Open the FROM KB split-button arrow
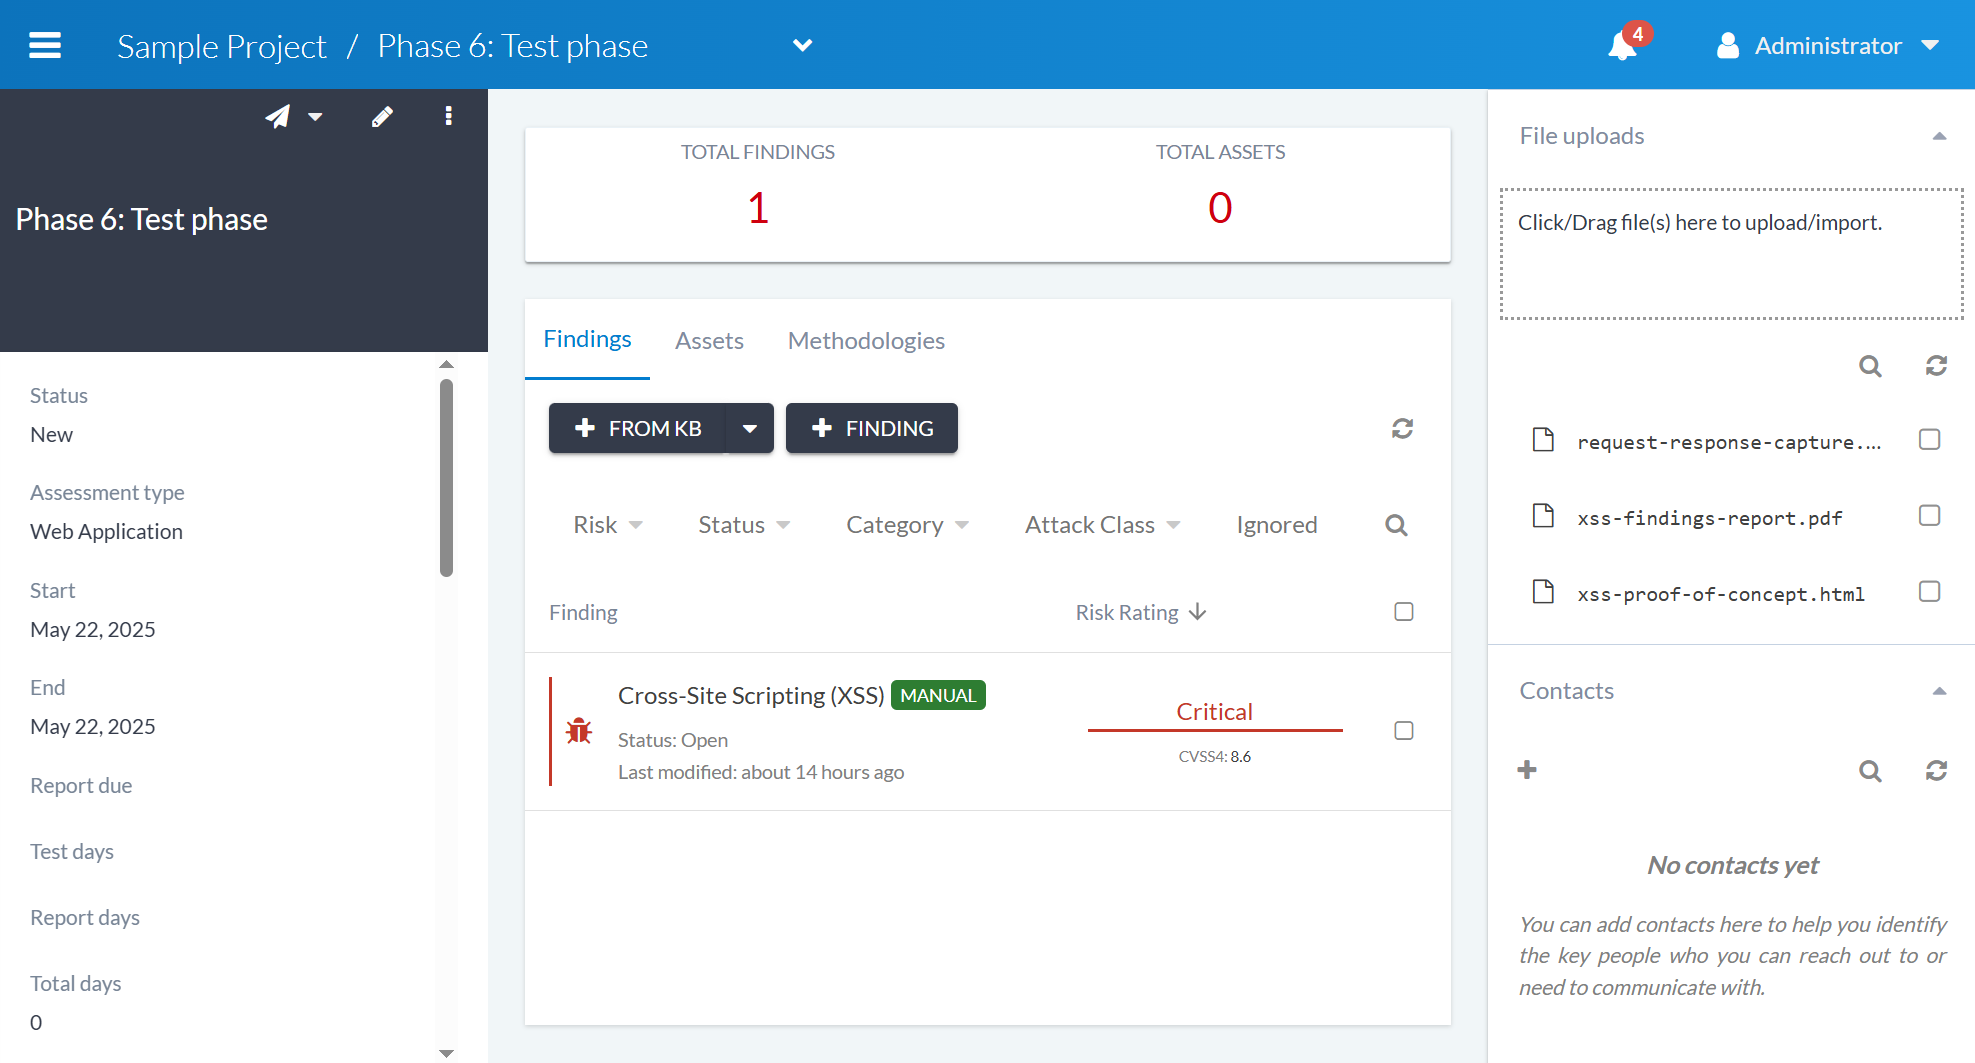The image size is (1975, 1063). click(x=749, y=429)
